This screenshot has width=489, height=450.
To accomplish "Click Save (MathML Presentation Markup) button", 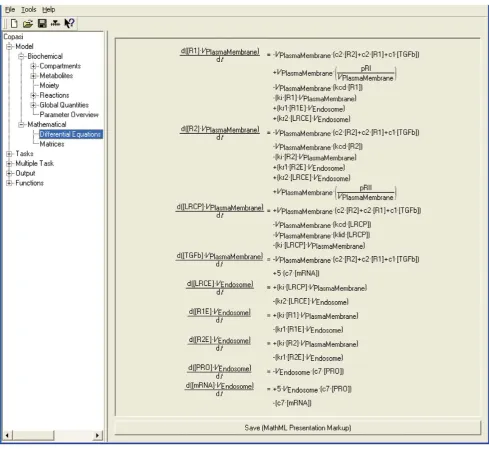I will [298, 428].
